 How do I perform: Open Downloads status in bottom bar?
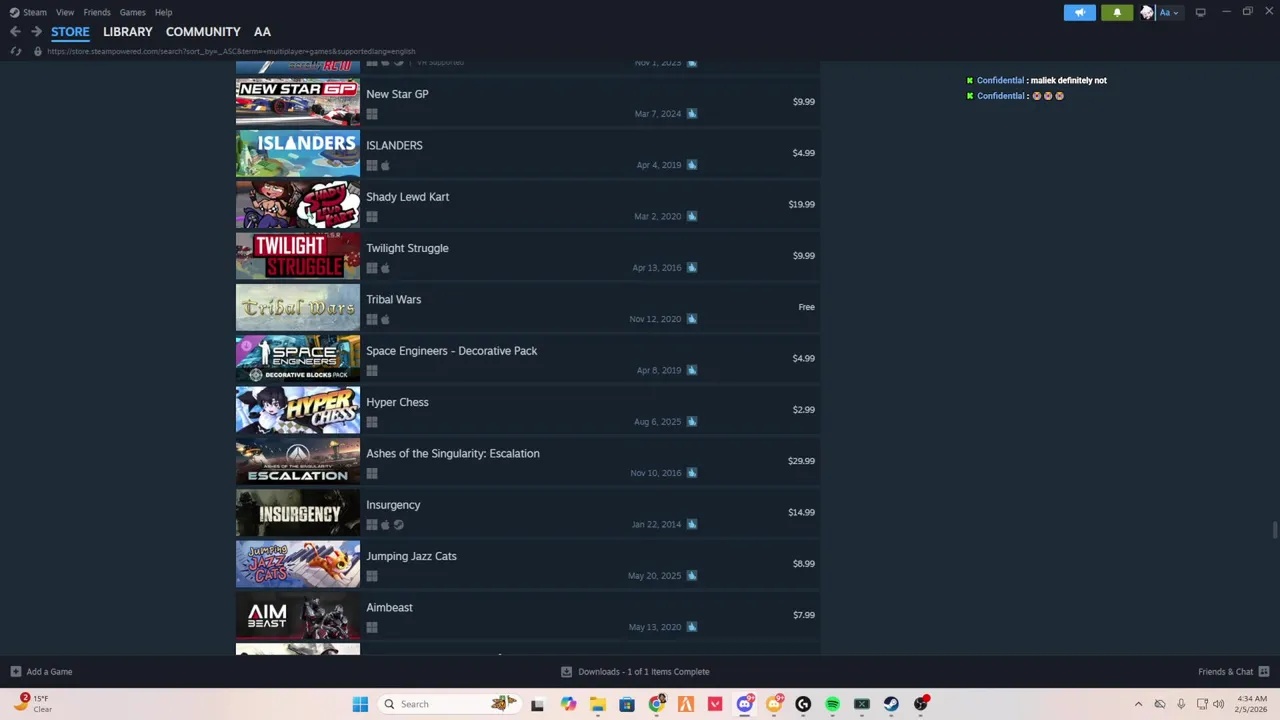[x=635, y=672]
